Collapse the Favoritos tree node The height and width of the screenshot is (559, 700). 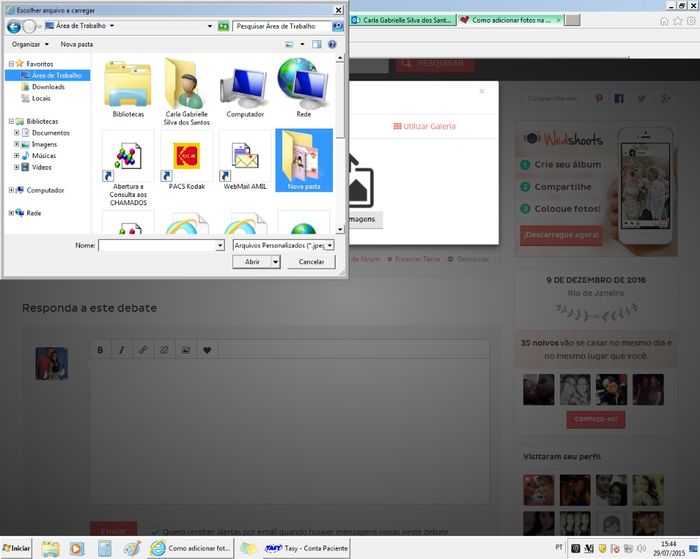point(11,64)
